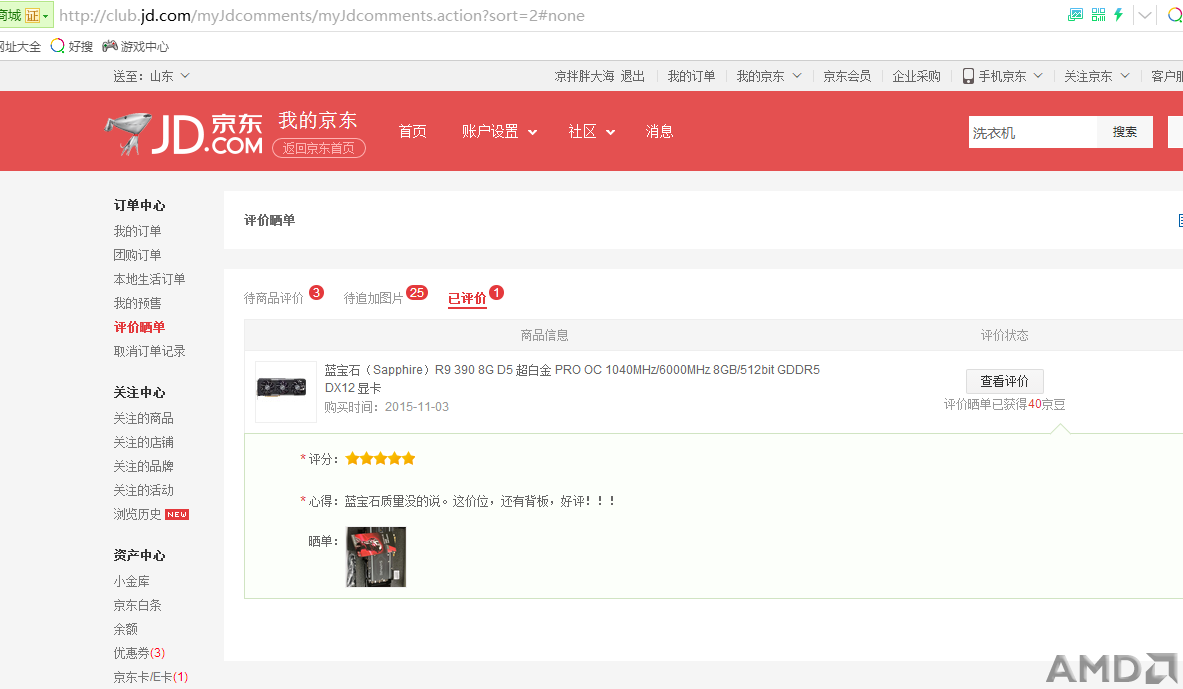Go to 首页 in the red header
This screenshot has height=689, width=1183.
(x=413, y=131)
